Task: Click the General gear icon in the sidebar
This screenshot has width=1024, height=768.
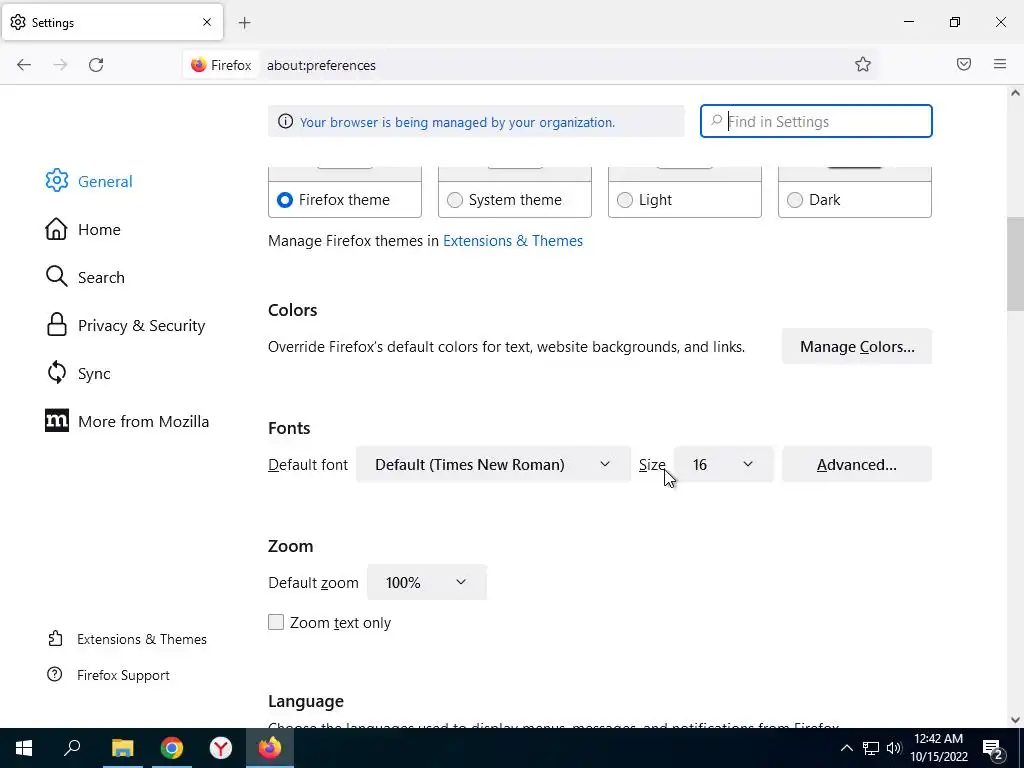Action: [x=57, y=181]
